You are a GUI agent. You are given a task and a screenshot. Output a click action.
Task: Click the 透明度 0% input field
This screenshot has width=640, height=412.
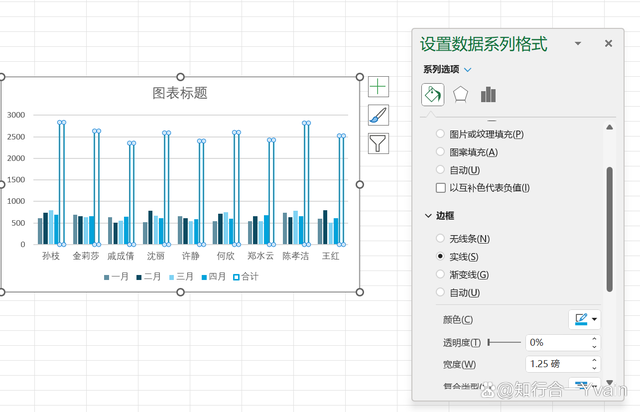[557, 342]
